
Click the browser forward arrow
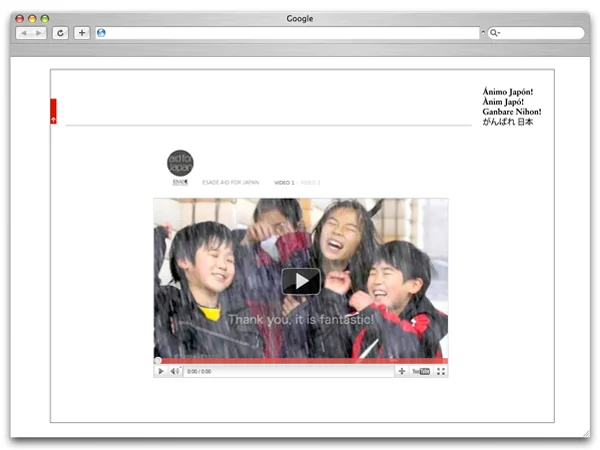pos(39,33)
